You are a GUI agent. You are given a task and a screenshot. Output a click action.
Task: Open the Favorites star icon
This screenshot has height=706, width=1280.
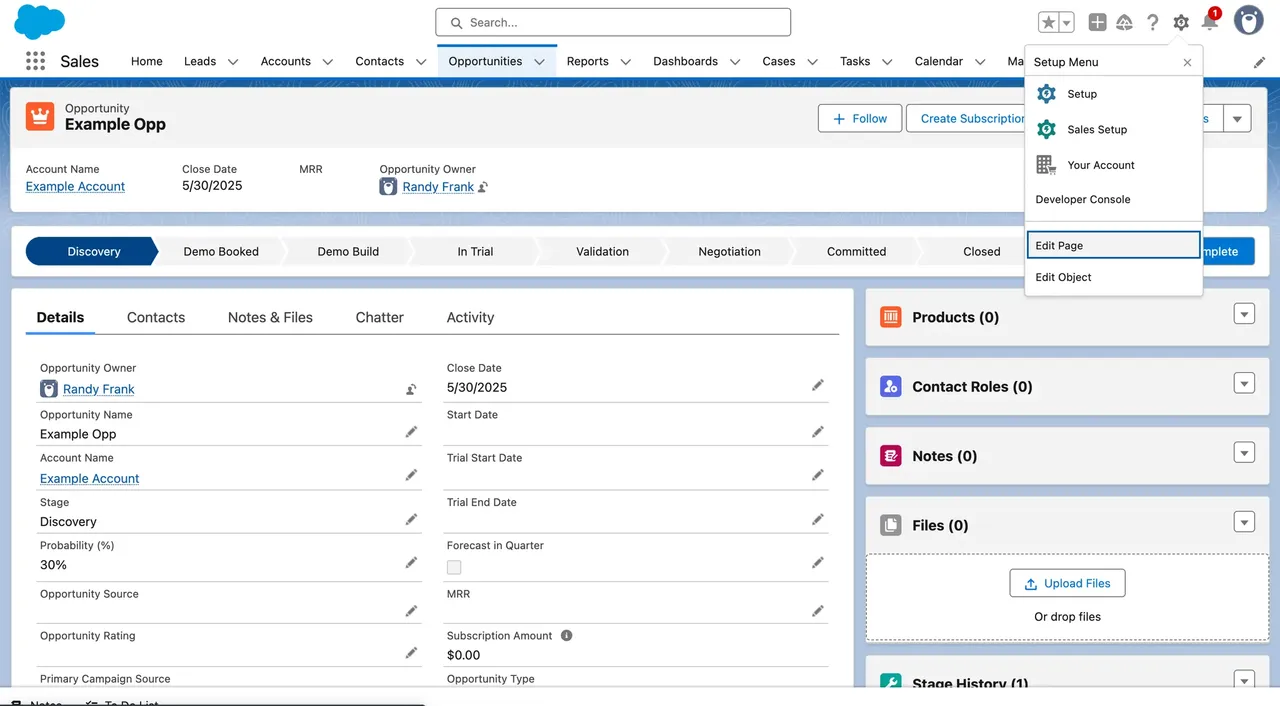pos(1048,22)
